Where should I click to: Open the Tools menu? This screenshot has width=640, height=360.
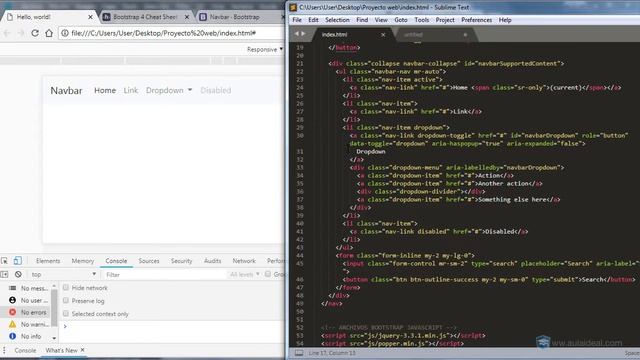point(422,20)
